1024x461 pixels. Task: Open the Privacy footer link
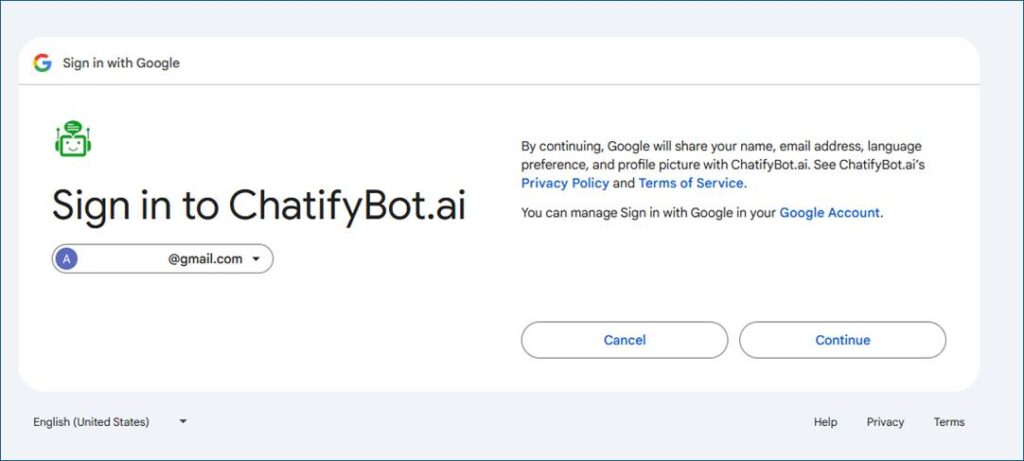885,422
